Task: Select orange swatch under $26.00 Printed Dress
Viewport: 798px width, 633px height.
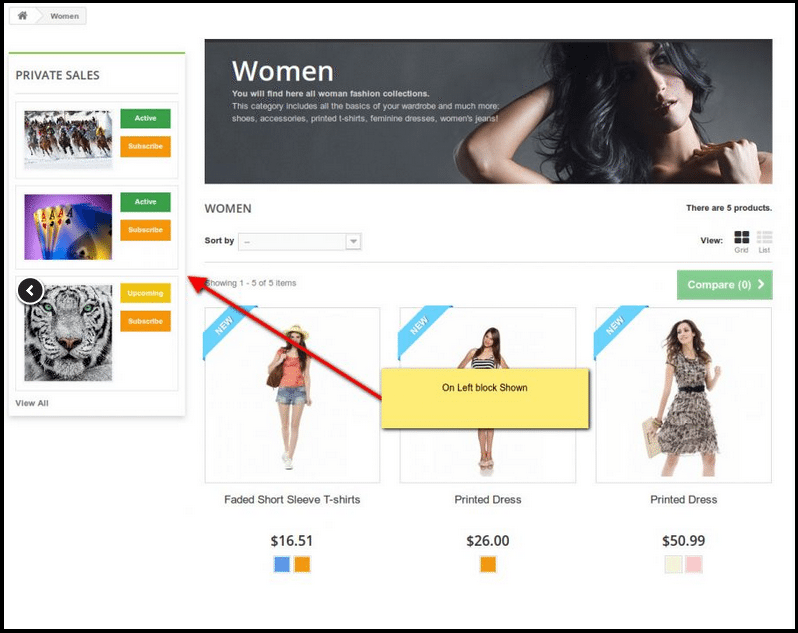Action: [x=488, y=564]
